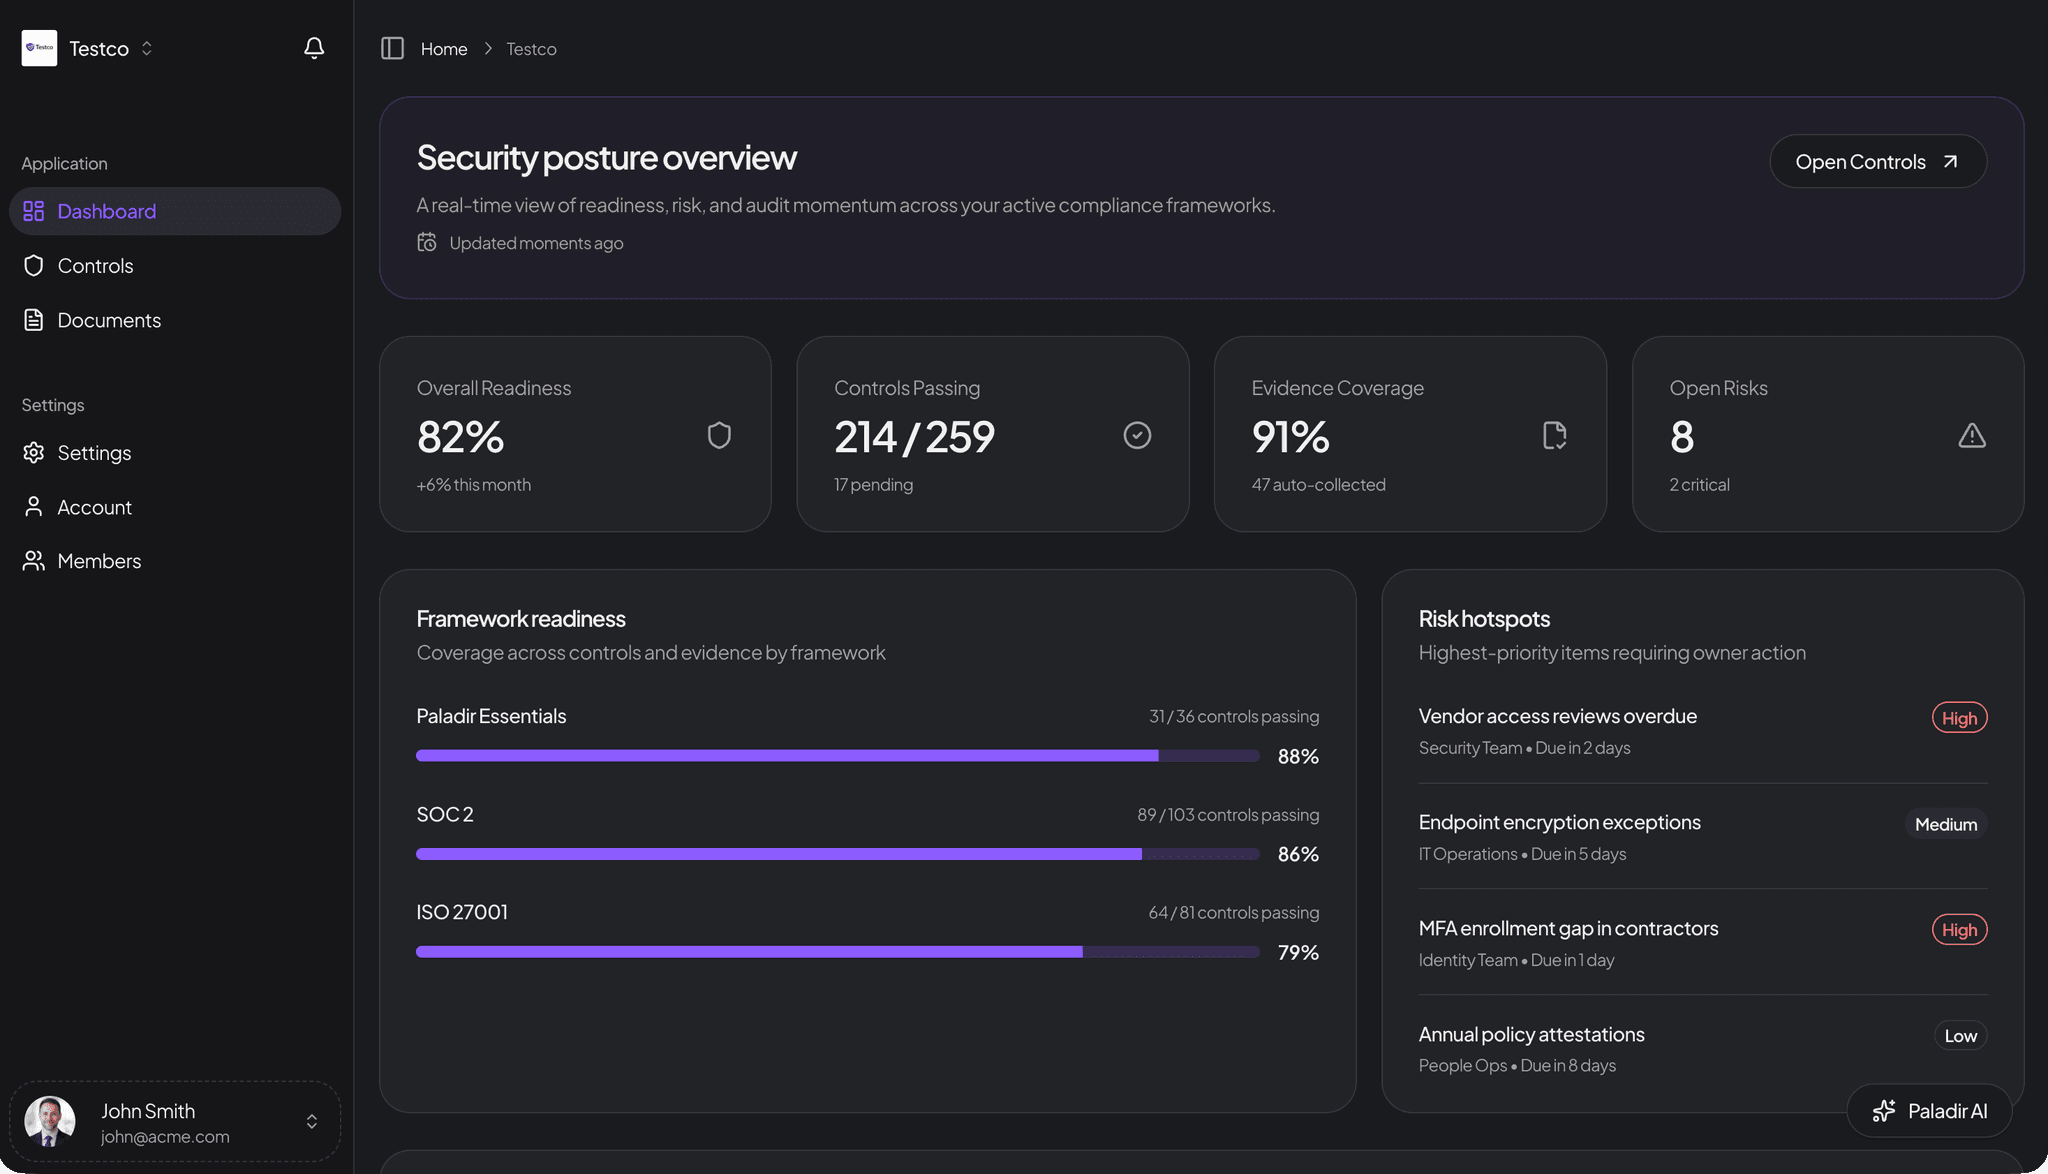
Task: Click John Smith's avatar photo
Action: coord(50,1121)
